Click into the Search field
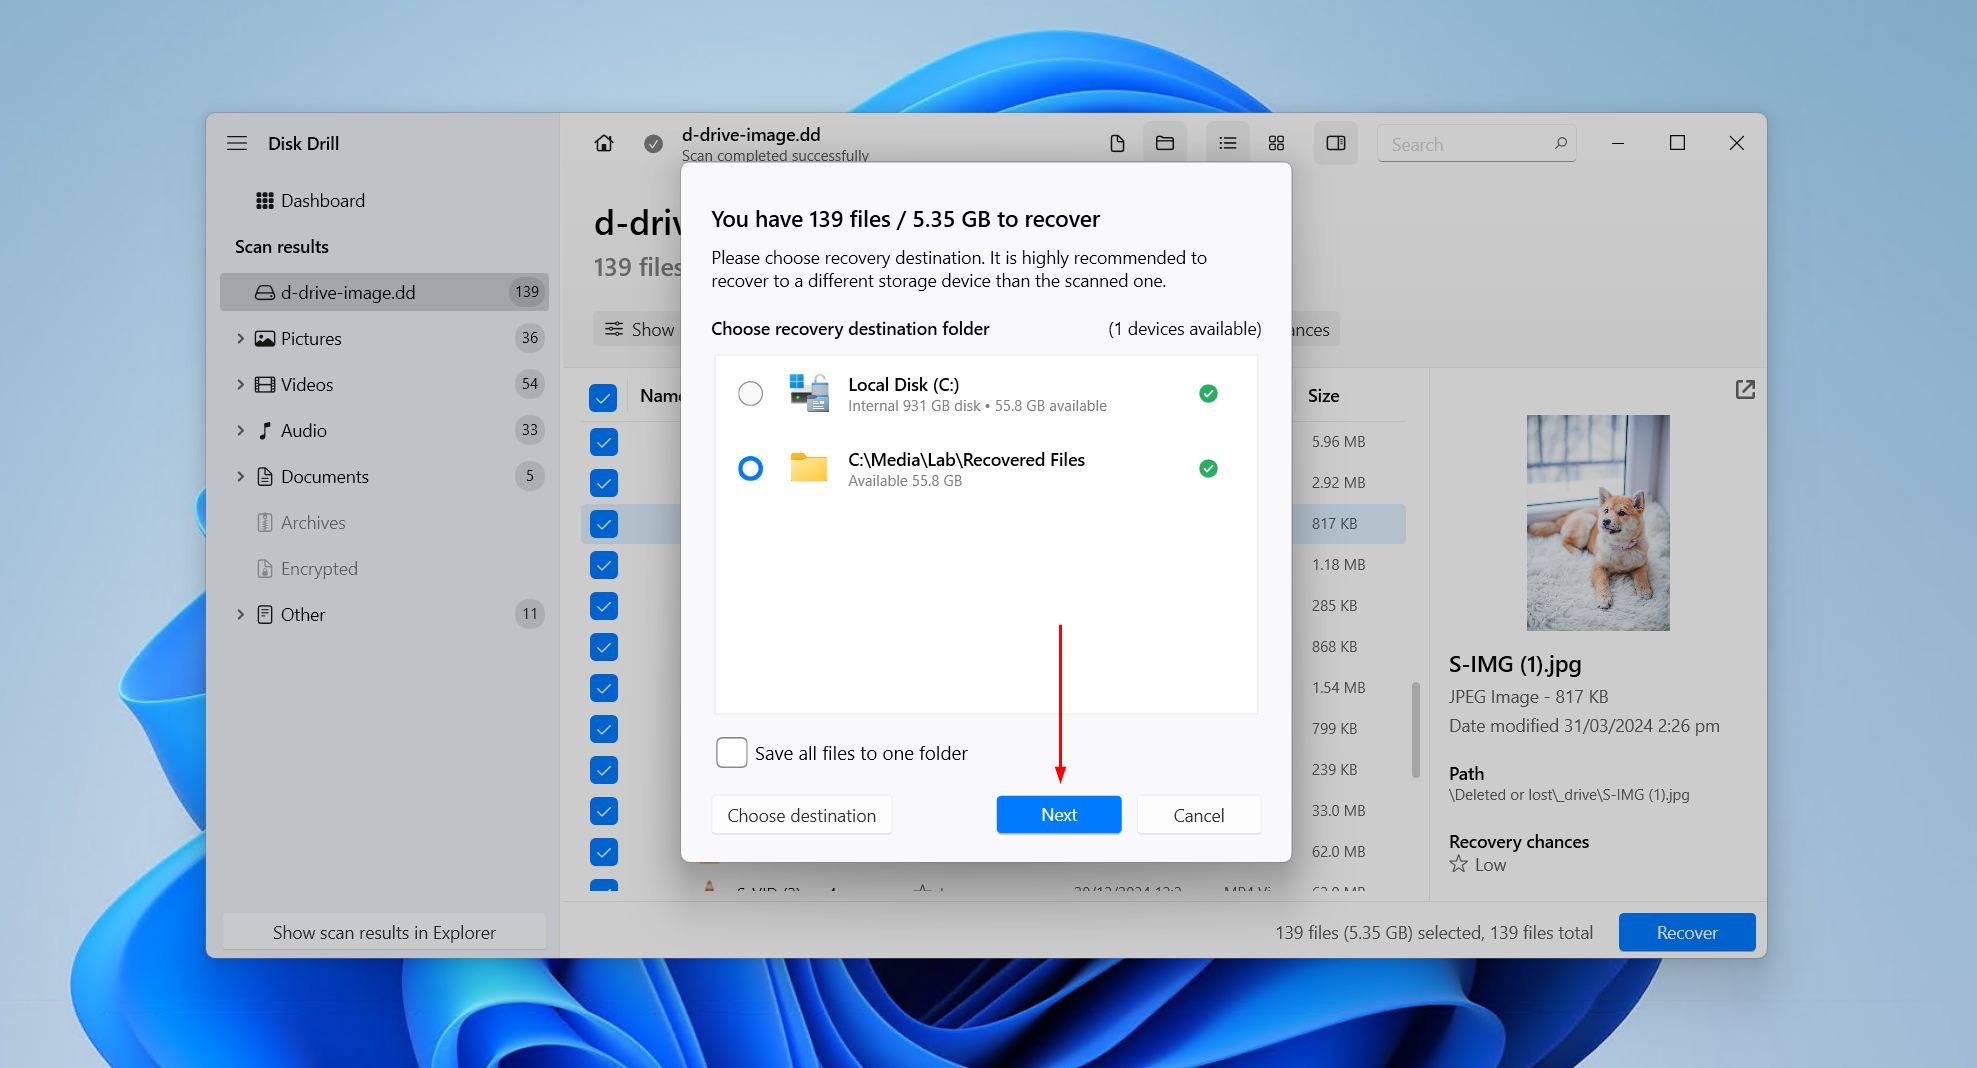The image size is (1977, 1068). (x=1476, y=144)
